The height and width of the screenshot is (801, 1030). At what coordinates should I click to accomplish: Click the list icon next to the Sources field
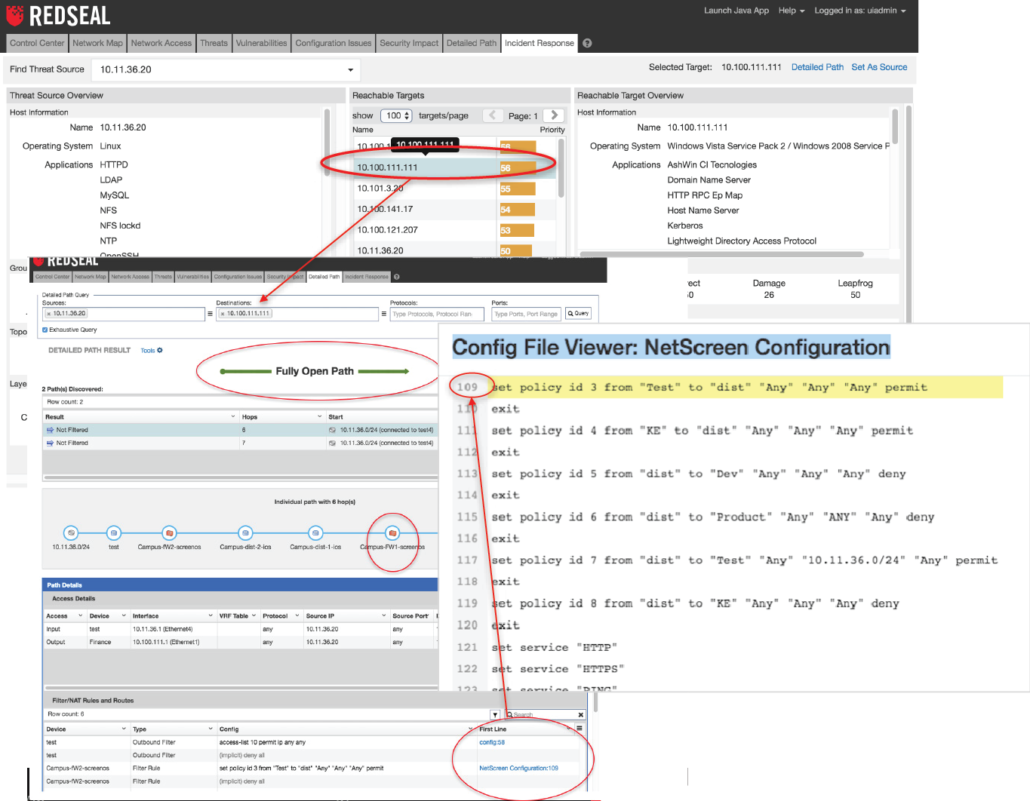210,314
